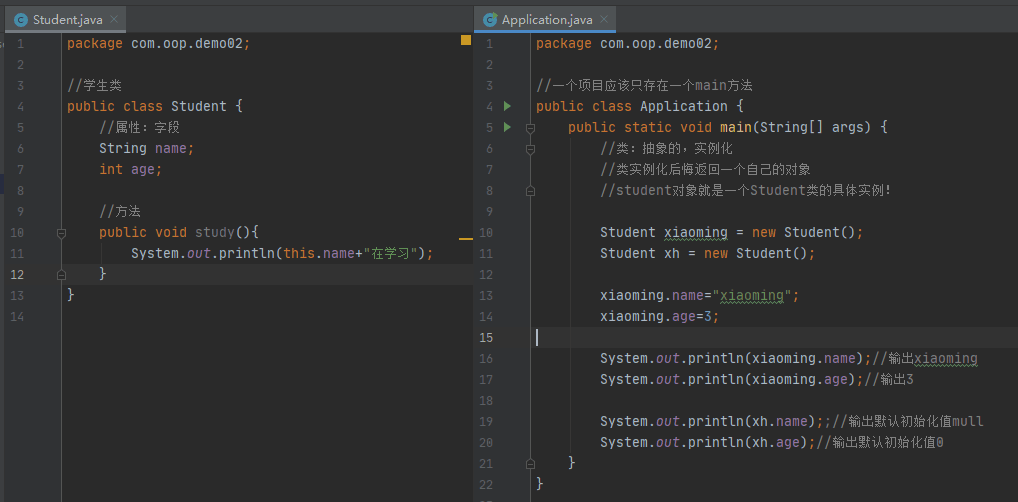
Task: Close the Application.java editor tab
Action: 607,20
